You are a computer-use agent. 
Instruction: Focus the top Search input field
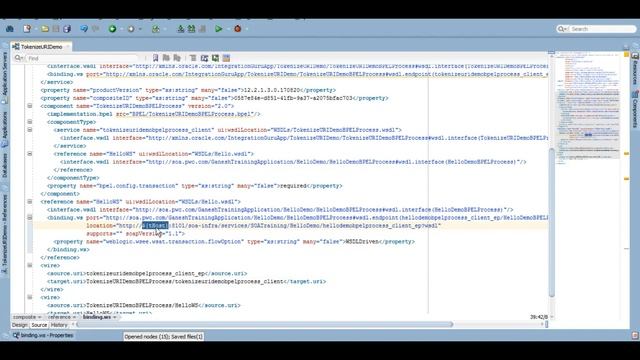click(602, 29)
